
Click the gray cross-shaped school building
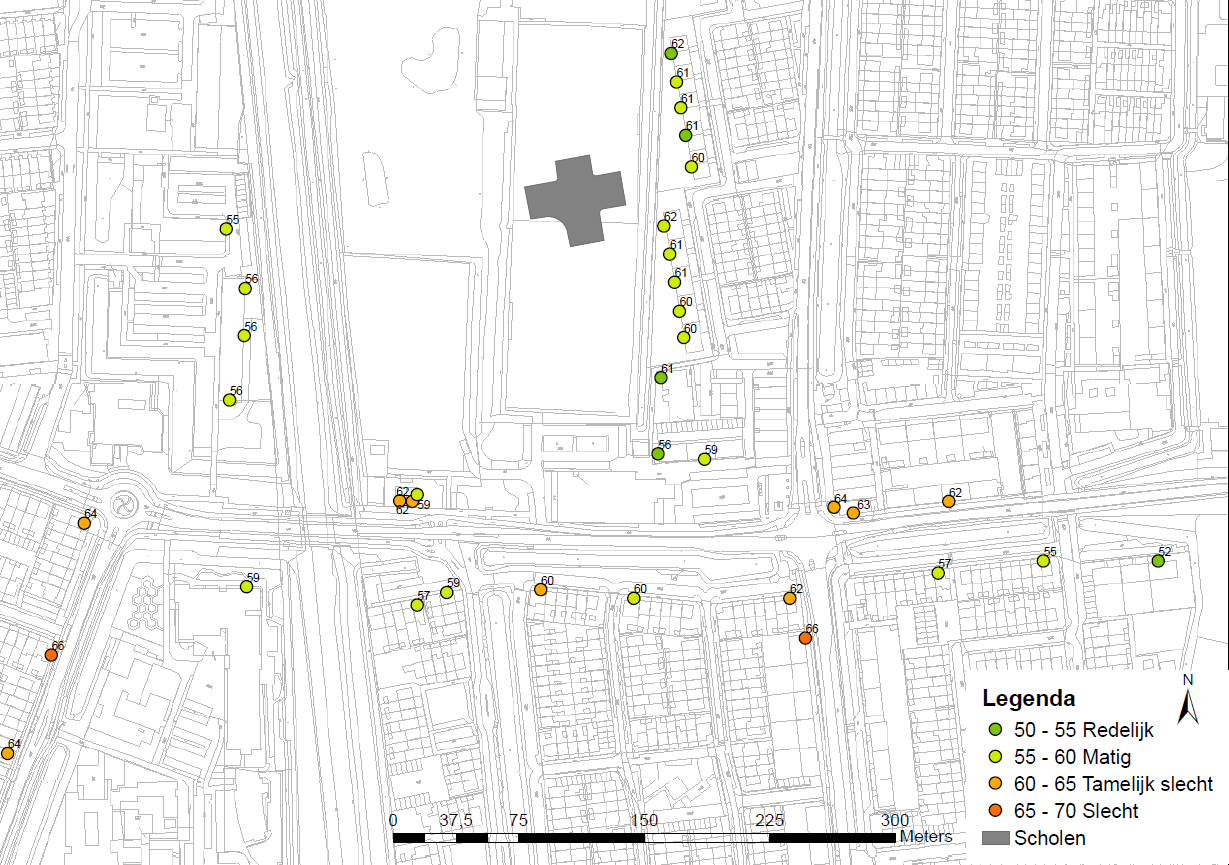[576, 203]
